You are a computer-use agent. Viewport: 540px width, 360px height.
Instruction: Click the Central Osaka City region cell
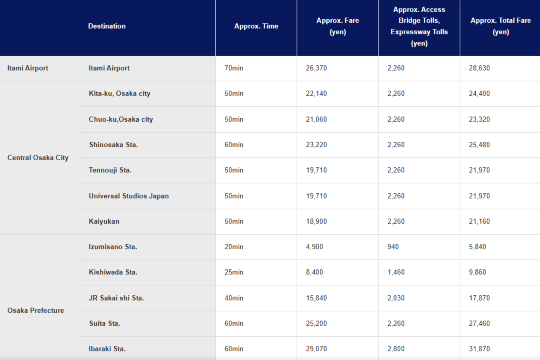tap(38, 158)
